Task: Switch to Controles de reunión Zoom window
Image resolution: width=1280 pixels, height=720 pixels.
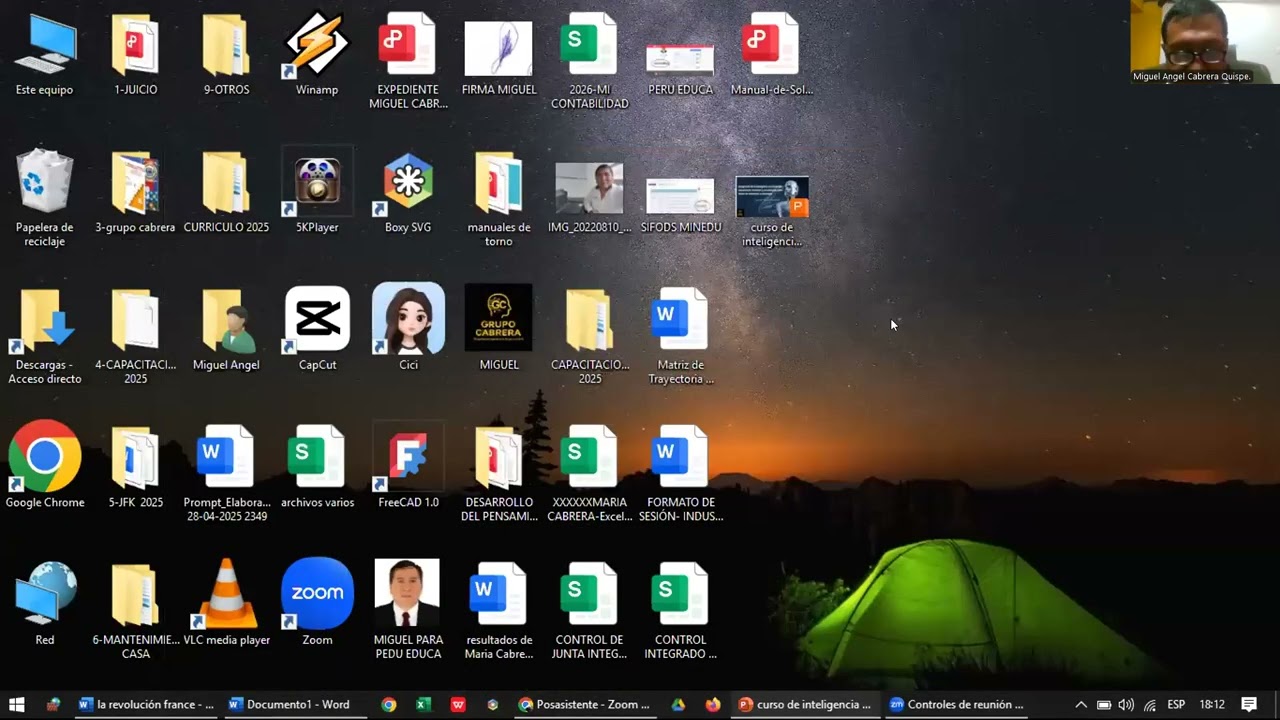Action: pos(957,704)
